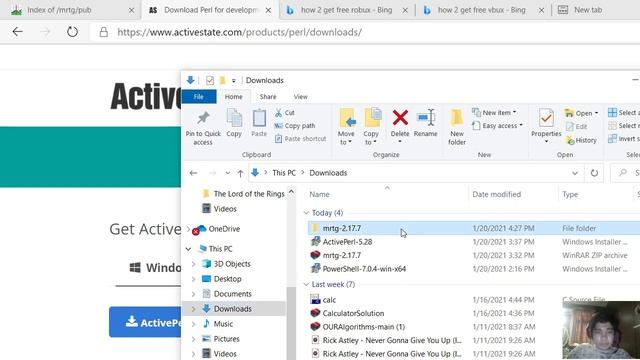This screenshot has width=640, height=360.
Task: Refresh the Downloads folder view
Action: click(x=594, y=173)
